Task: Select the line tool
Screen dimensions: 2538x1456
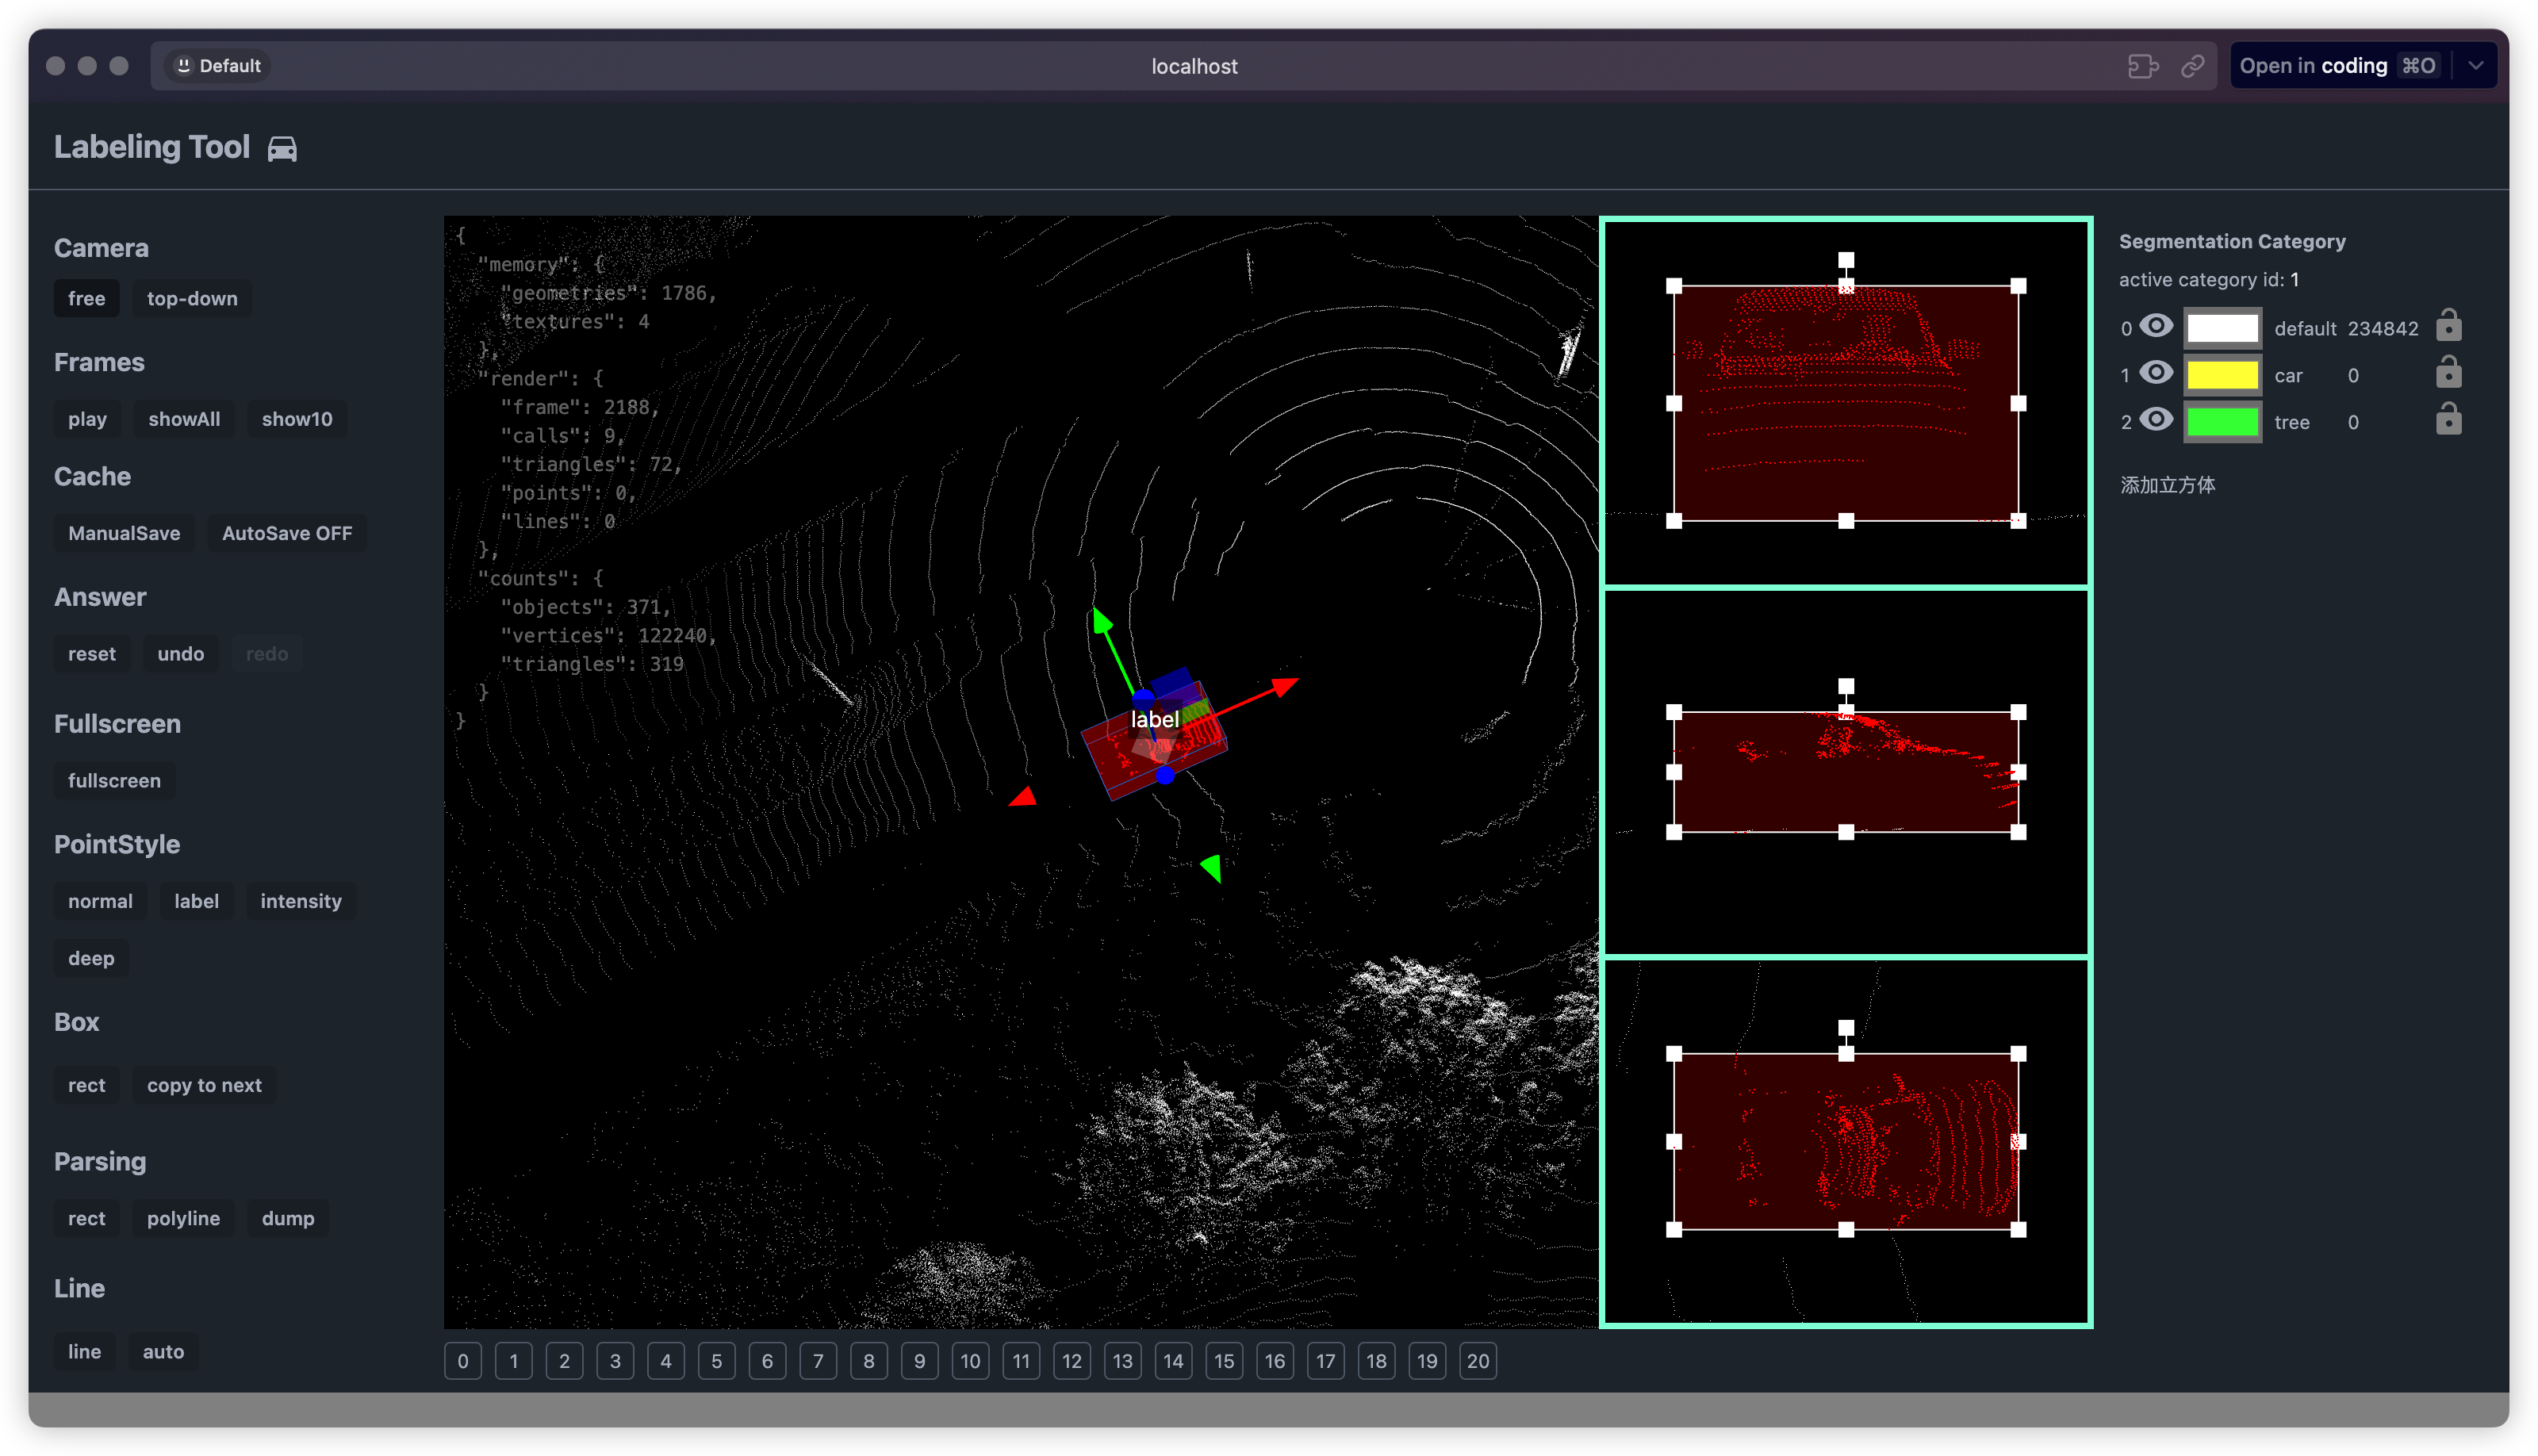Action: 84,1352
